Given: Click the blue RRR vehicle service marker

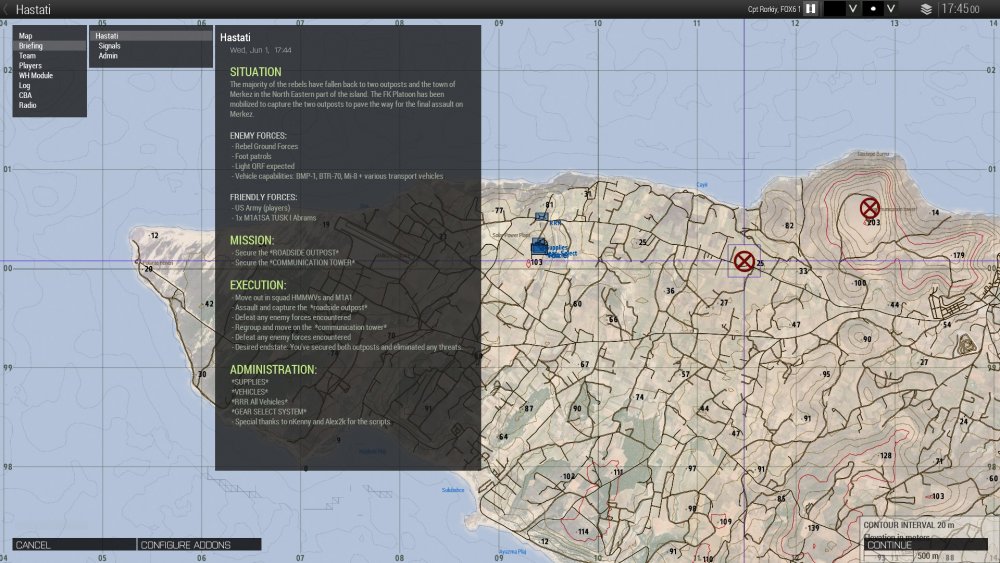Looking at the screenshot, I should 542,216.
